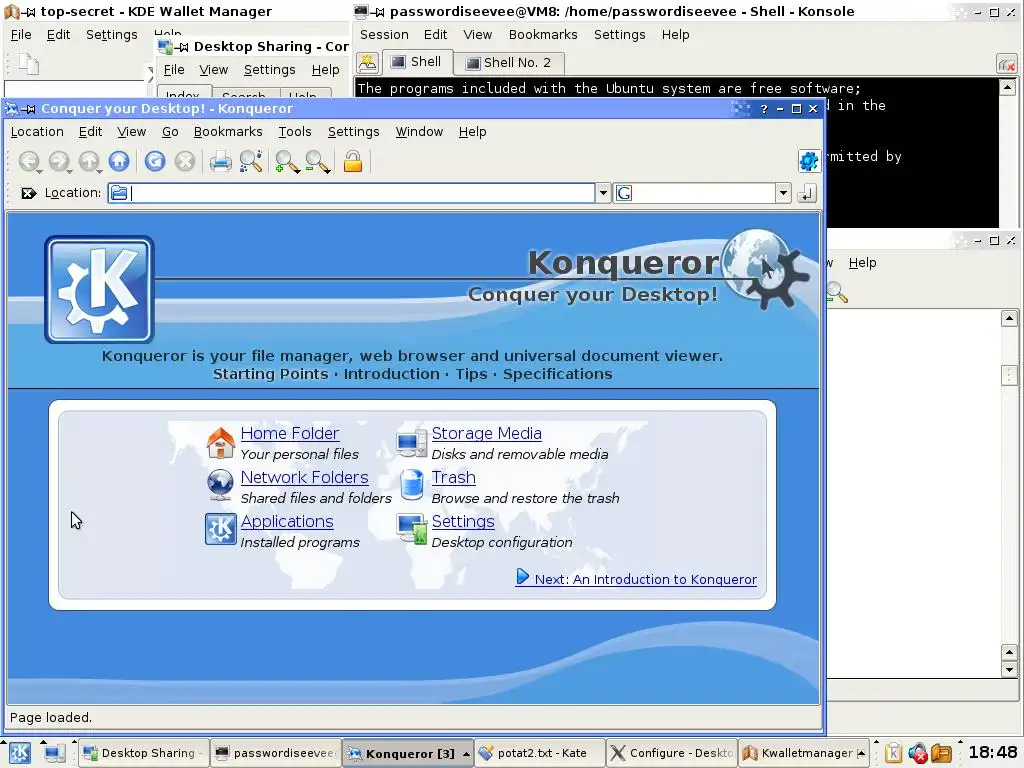Screen dimensions: 1024x768
Task: Click the Google search provider icon
Action: tap(624, 193)
